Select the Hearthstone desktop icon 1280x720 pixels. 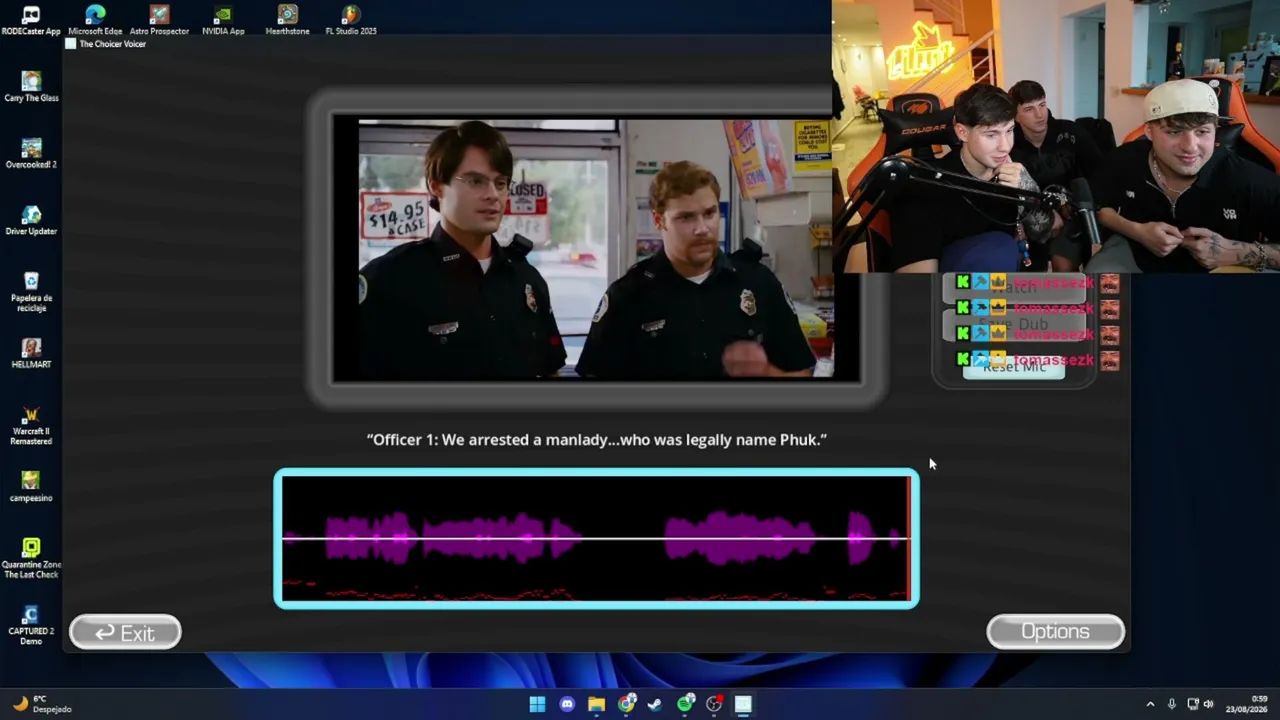[x=287, y=20]
